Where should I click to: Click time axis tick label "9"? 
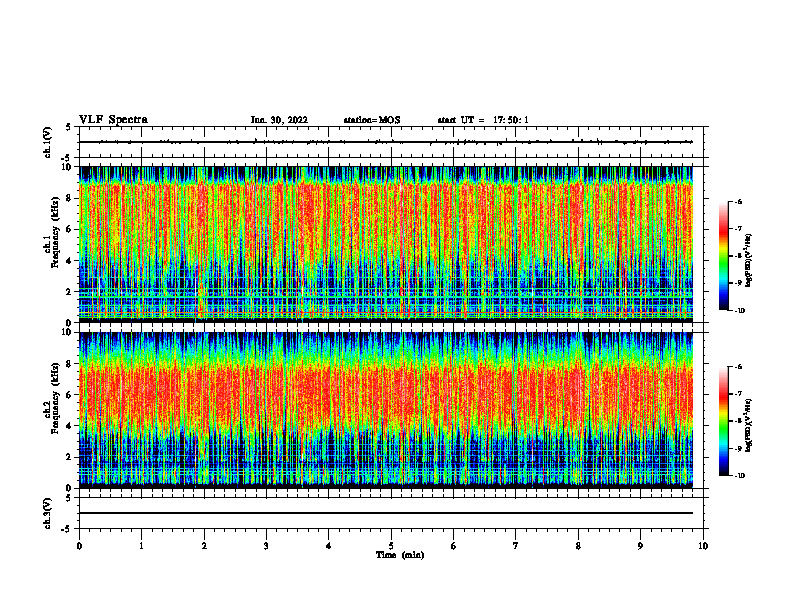click(640, 546)
